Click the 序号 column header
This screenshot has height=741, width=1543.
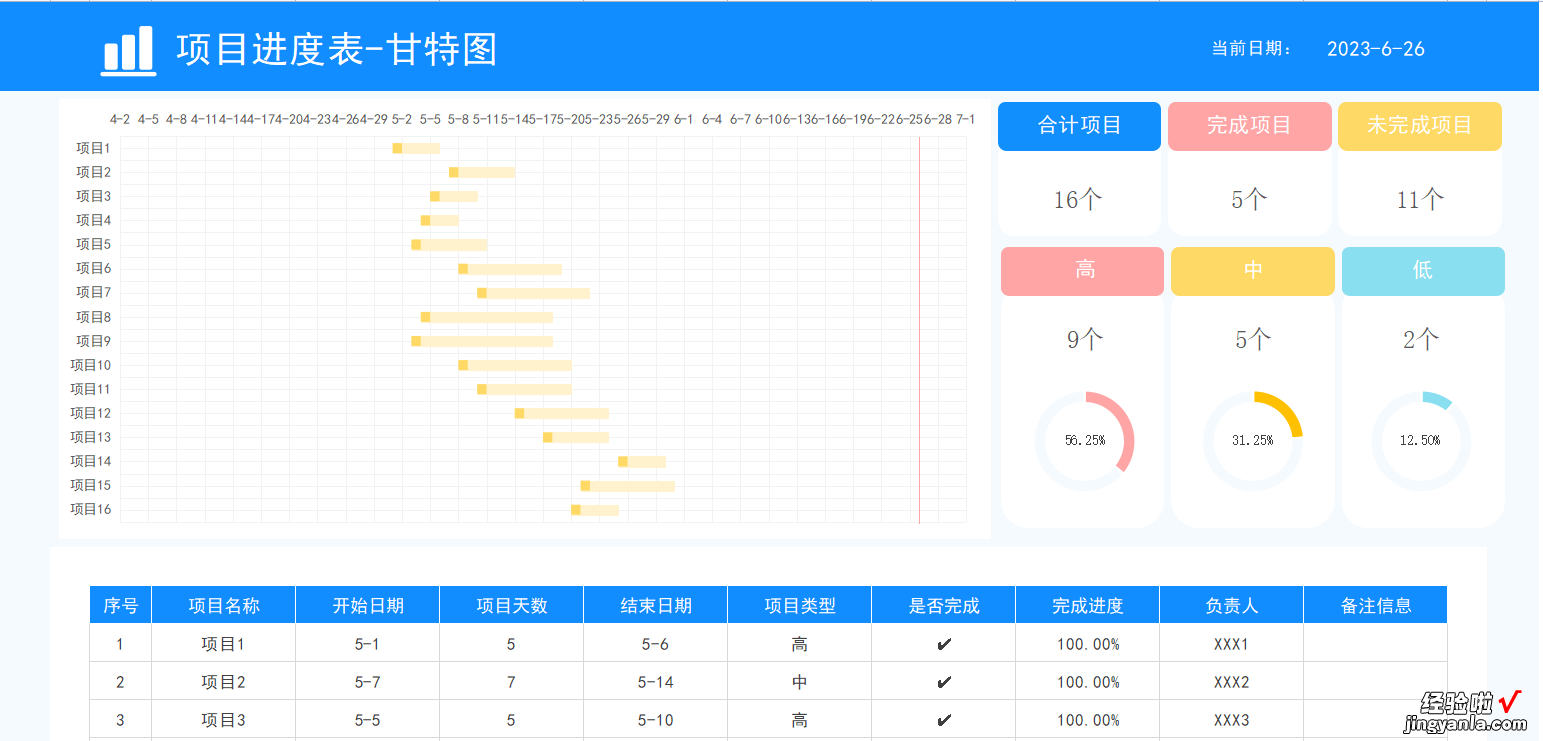coord(121,605)
